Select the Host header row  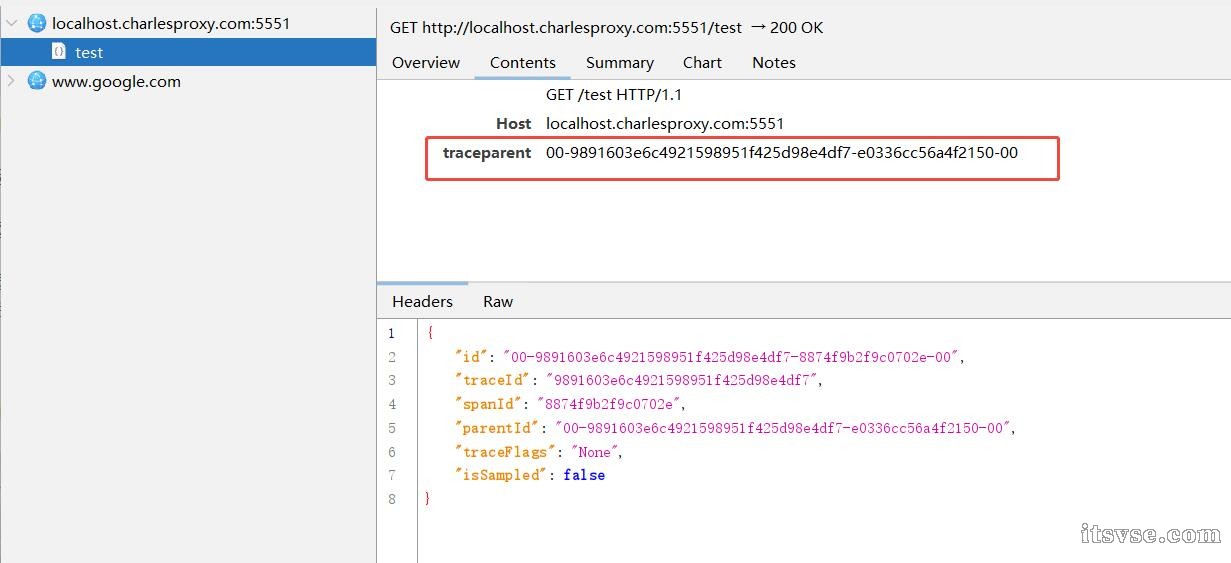coord(664,124)
